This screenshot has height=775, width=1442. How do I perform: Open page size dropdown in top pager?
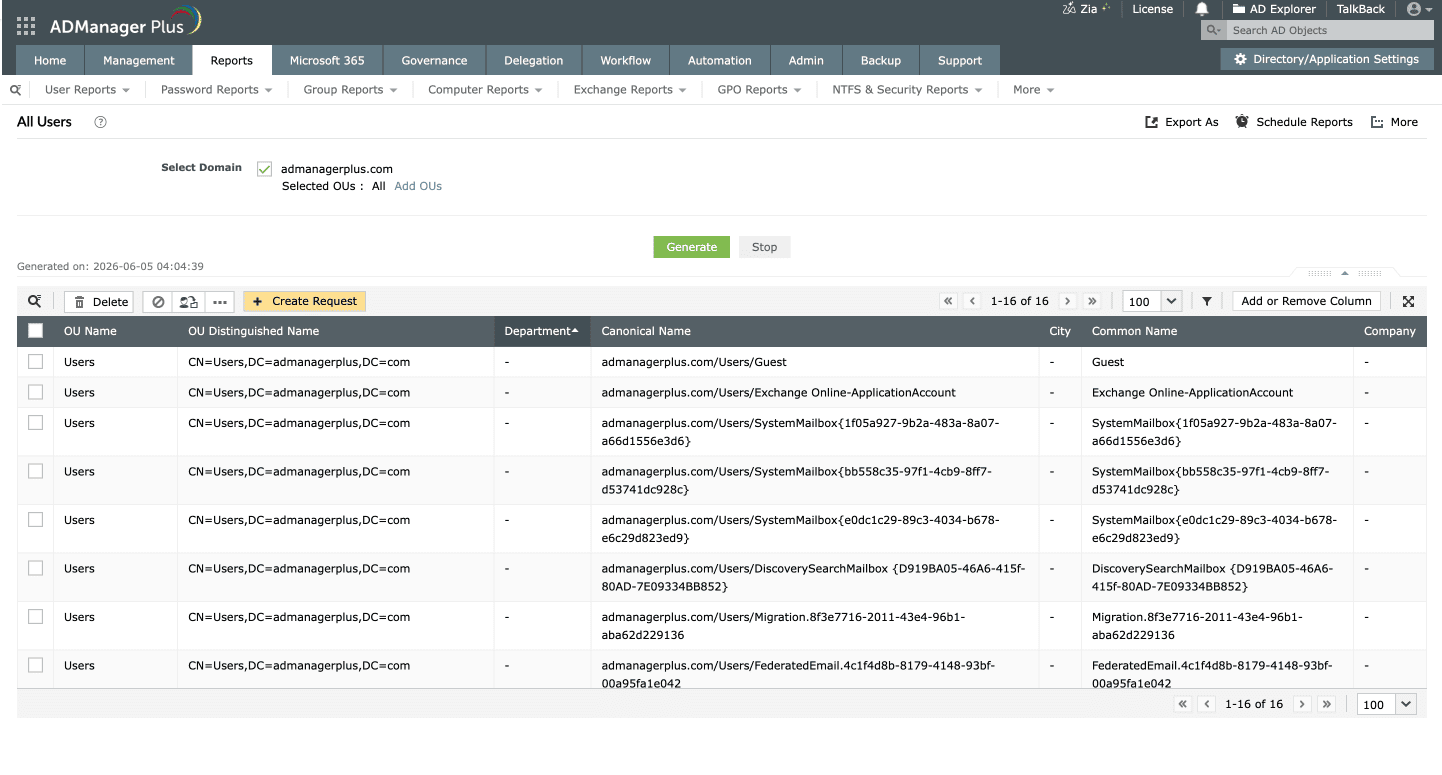[1172, 301]
